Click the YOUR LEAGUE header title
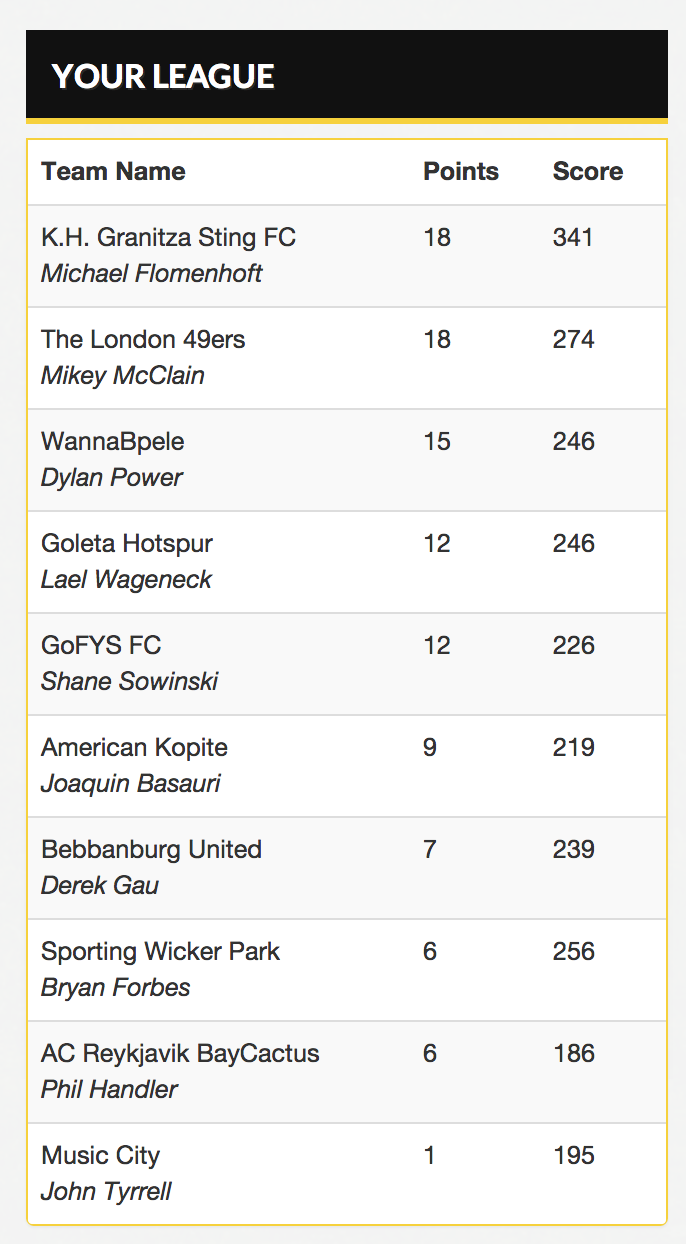Screen dimensions: 686x1244 click(163, 77)
